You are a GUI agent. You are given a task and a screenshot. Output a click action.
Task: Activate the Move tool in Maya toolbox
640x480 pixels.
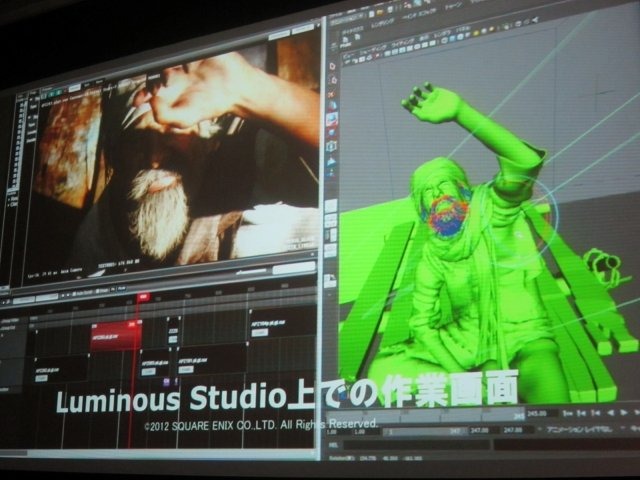point(332,106)
